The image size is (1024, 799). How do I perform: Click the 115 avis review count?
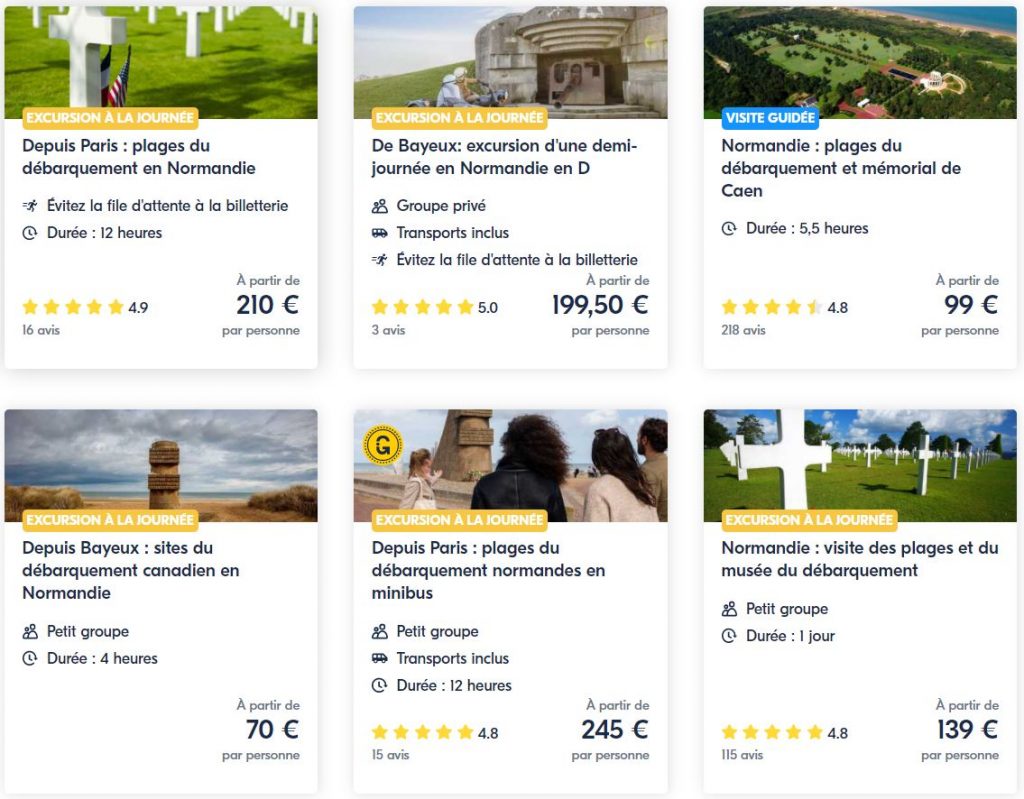click(742, 755)
